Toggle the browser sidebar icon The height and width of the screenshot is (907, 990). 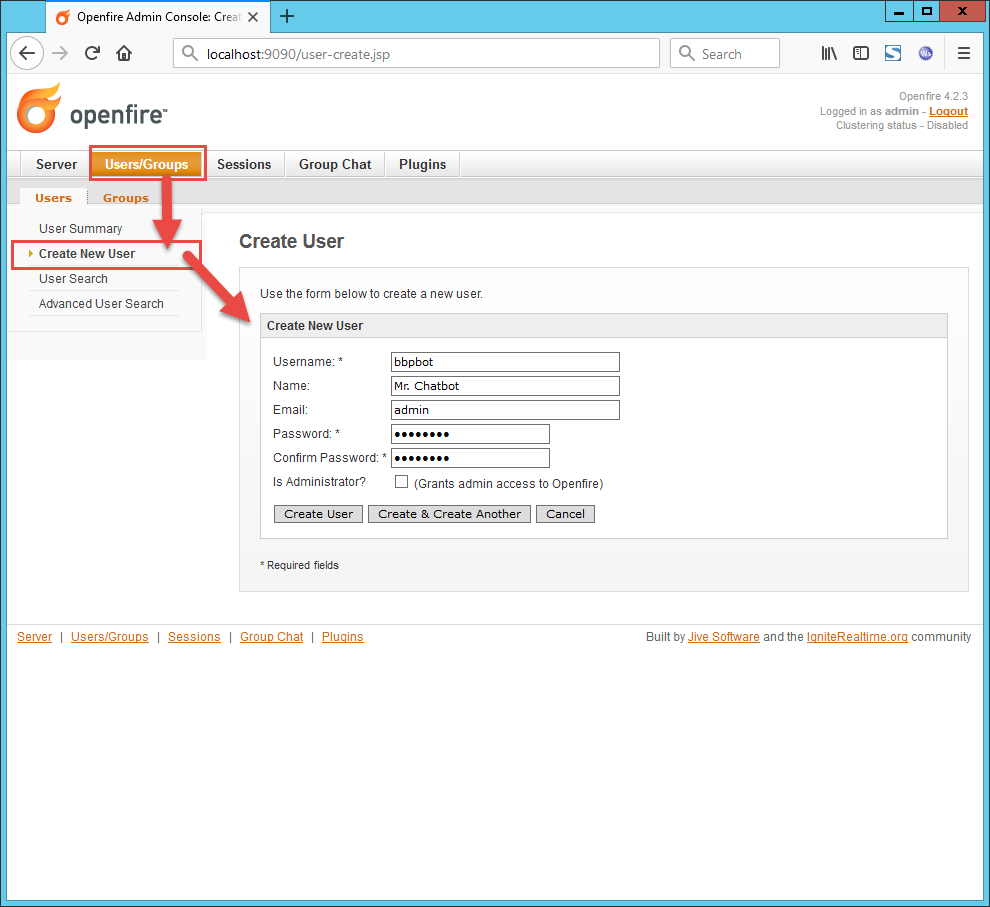[861, 54]
